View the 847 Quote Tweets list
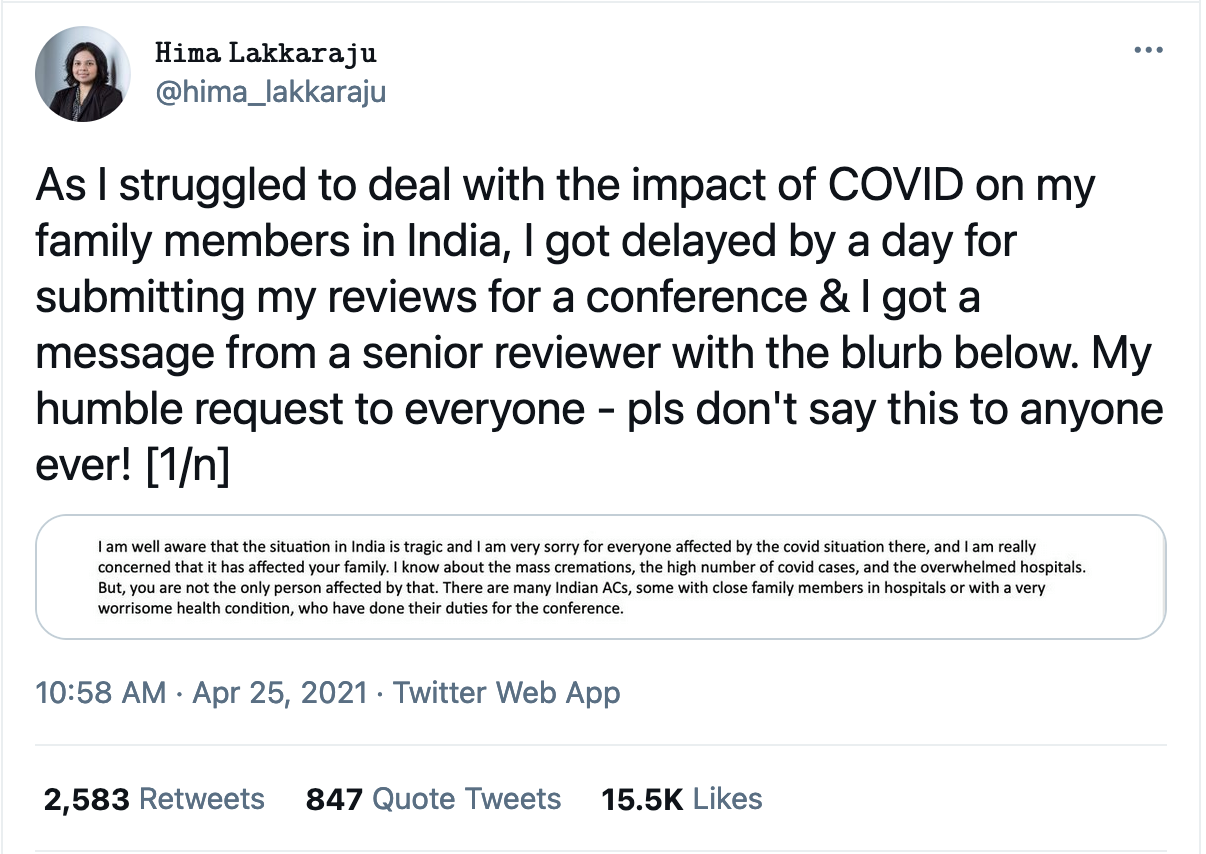Image resolution: width=1206 pixels, height=854 pixels. pos(434,799)
